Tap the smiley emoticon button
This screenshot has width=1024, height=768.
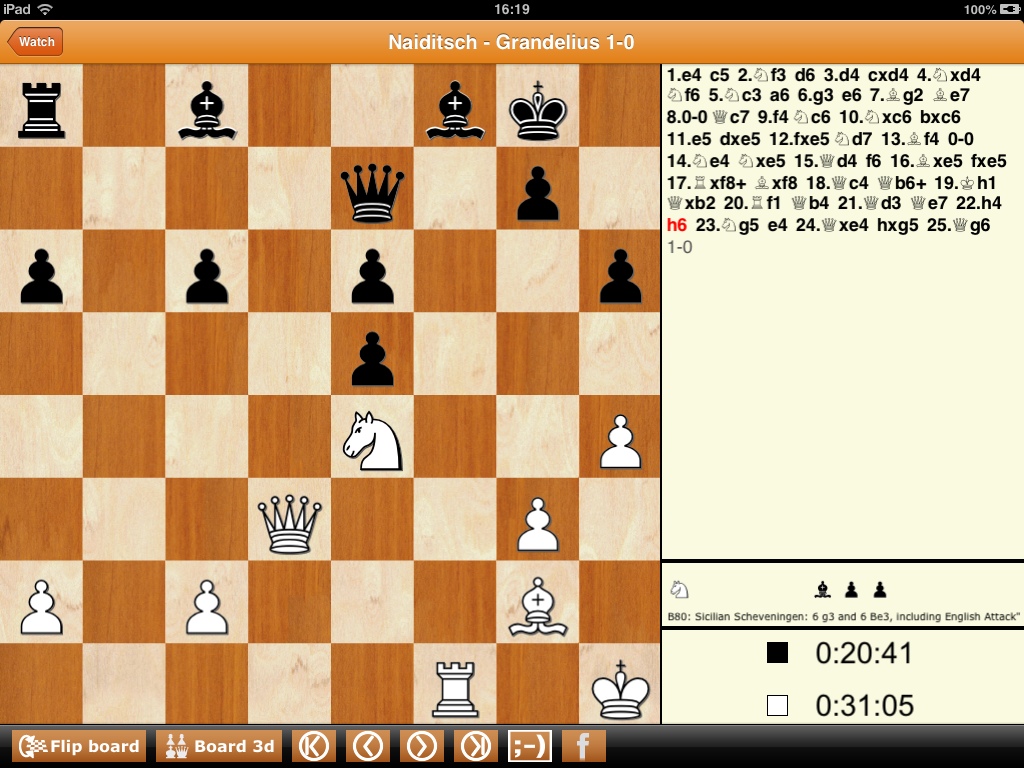[529, 746]
